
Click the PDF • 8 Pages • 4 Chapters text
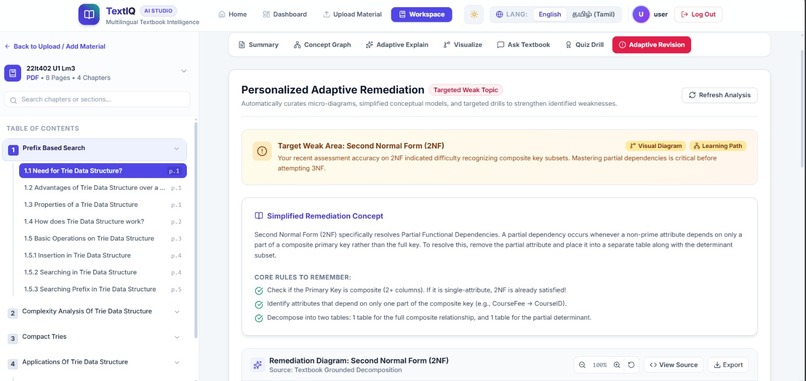click(68, 78)
